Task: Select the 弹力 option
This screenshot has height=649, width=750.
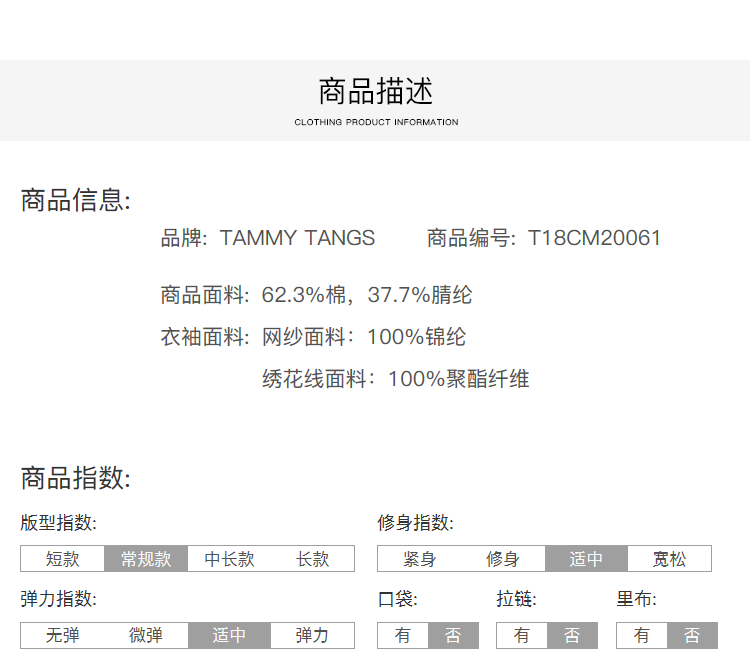Action: [312, 635]
